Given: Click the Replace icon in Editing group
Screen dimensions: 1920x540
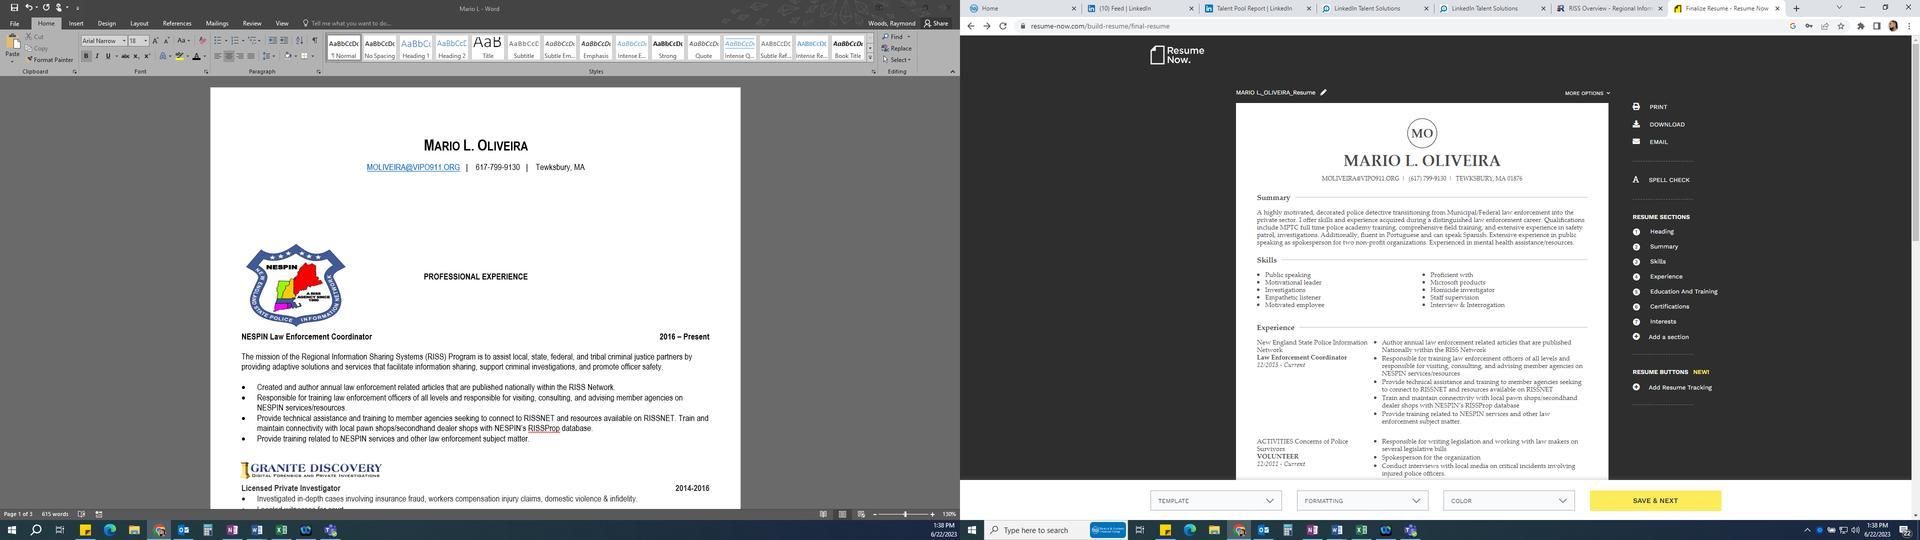Looking at the screenshot, I should [x=885, y=48].
